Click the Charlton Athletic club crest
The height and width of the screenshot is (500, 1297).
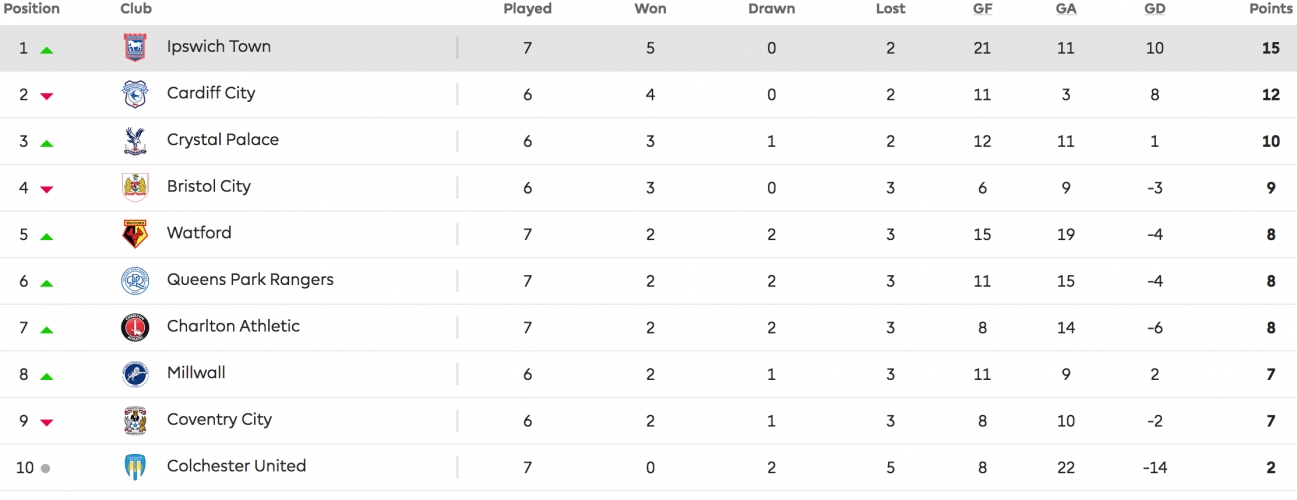click(x=134, y=327)
